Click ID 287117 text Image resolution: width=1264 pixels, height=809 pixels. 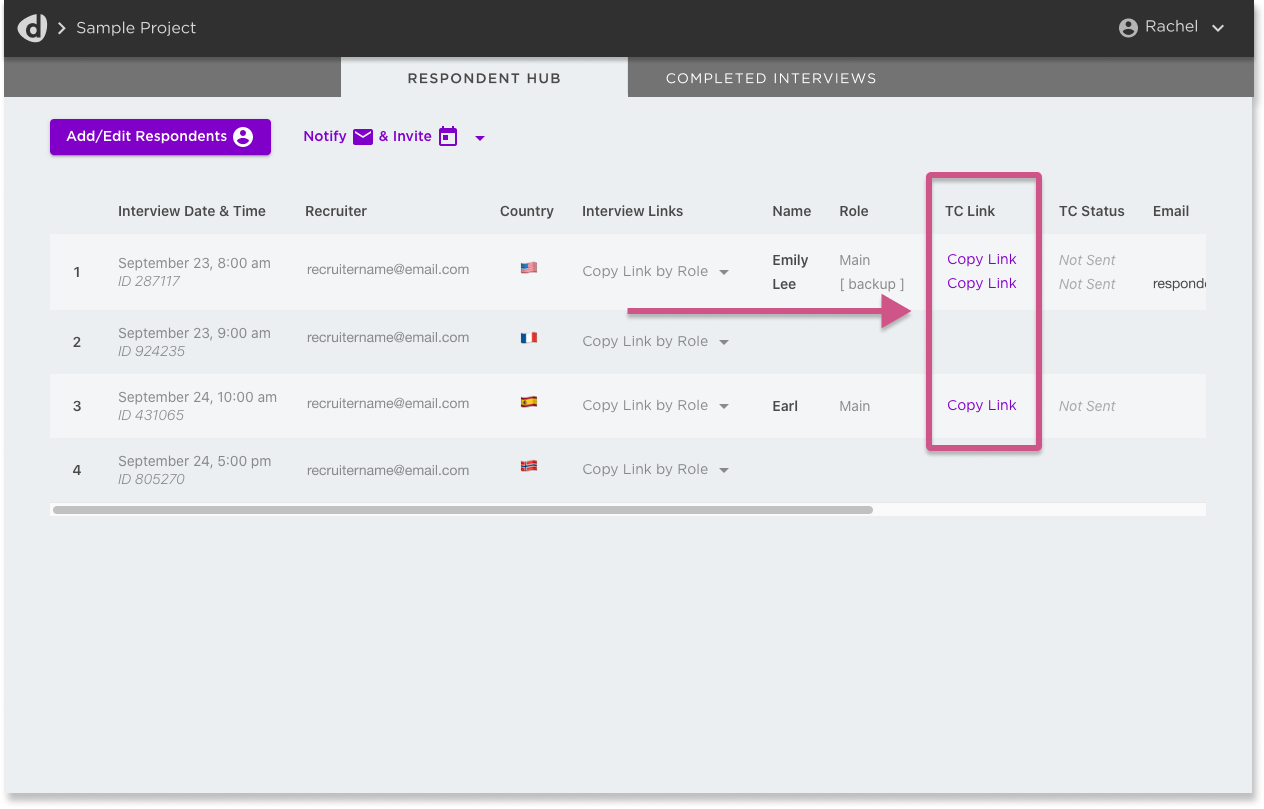[149, 281]
